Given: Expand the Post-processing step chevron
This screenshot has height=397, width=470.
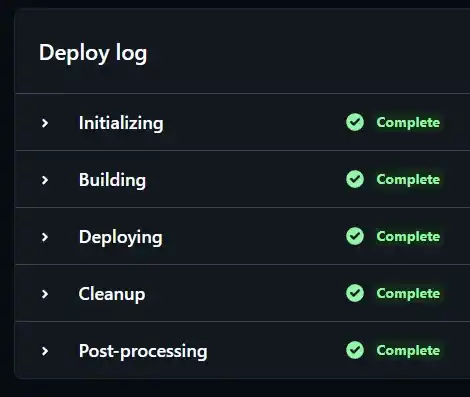Looking at the screenshot, I should [45, 351].
